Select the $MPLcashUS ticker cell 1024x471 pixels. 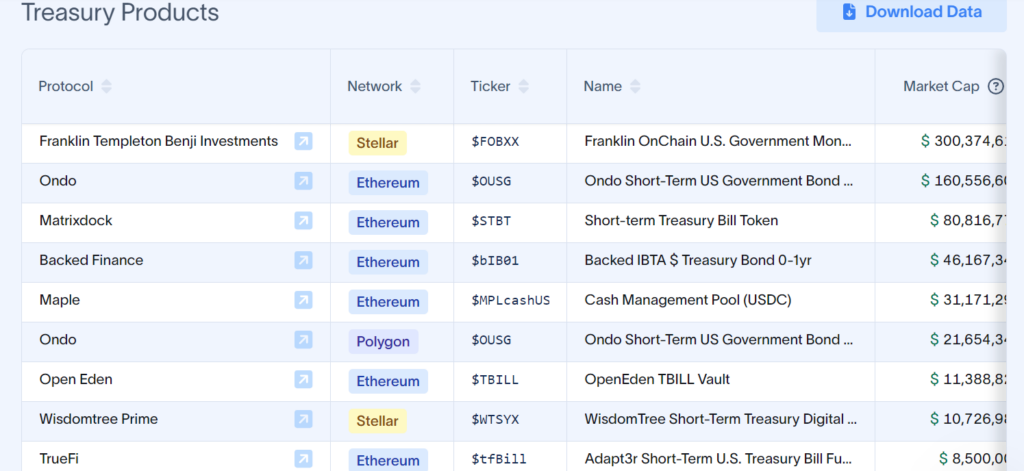[511, 300]
